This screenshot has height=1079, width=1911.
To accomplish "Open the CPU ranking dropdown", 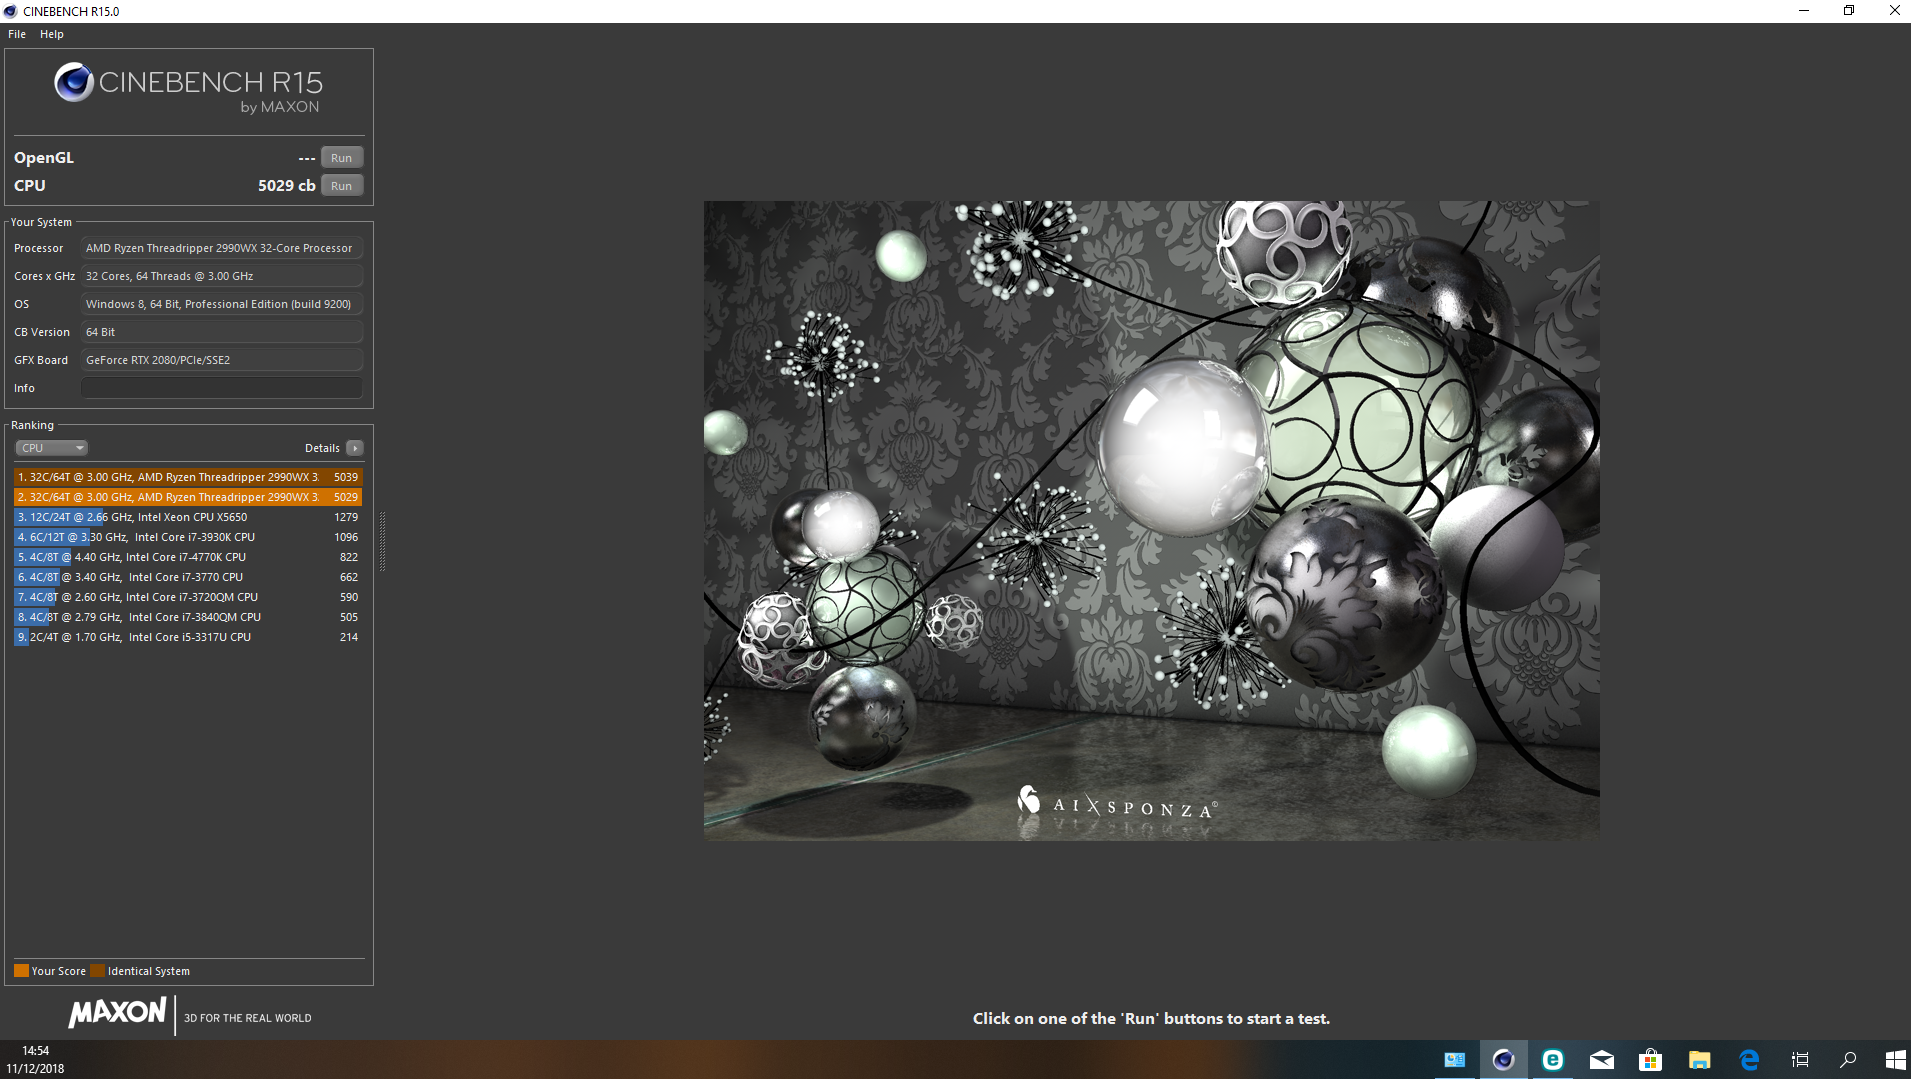I will pyautogui.click(x=51, y=447).
